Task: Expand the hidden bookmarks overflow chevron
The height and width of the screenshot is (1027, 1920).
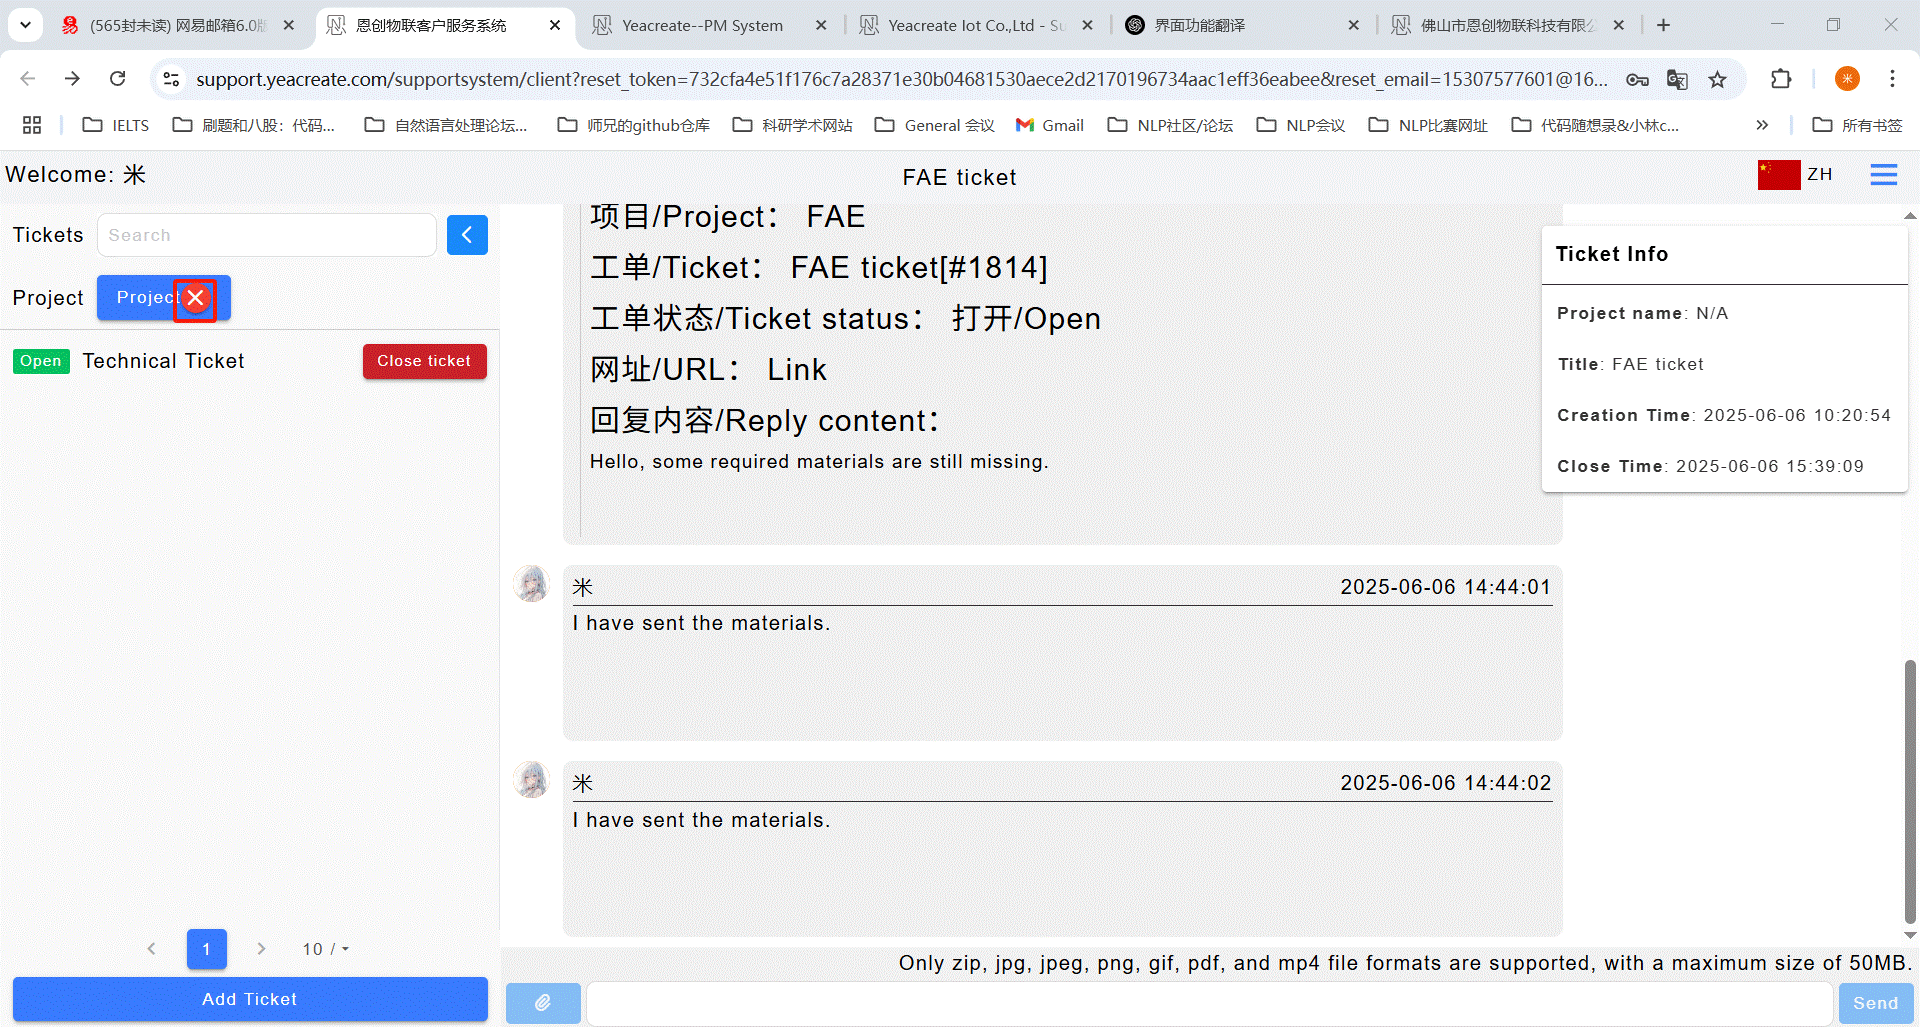Action: point(1762,125)
